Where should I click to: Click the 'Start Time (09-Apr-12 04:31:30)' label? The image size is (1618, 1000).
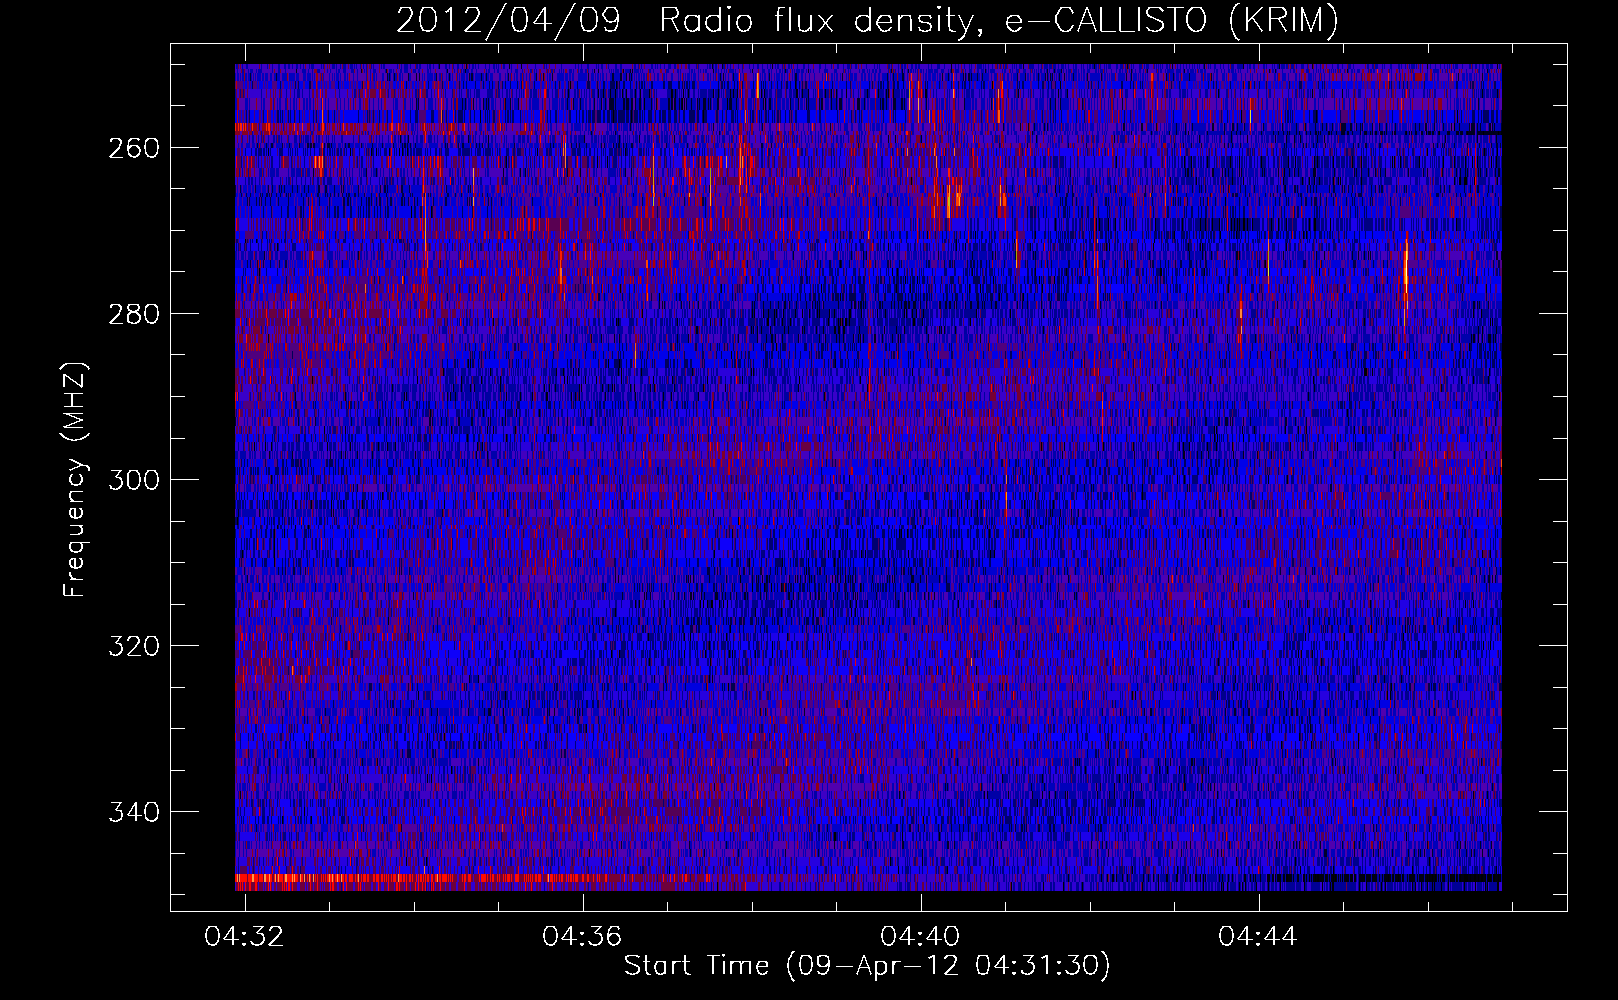(x=867, y=966)
